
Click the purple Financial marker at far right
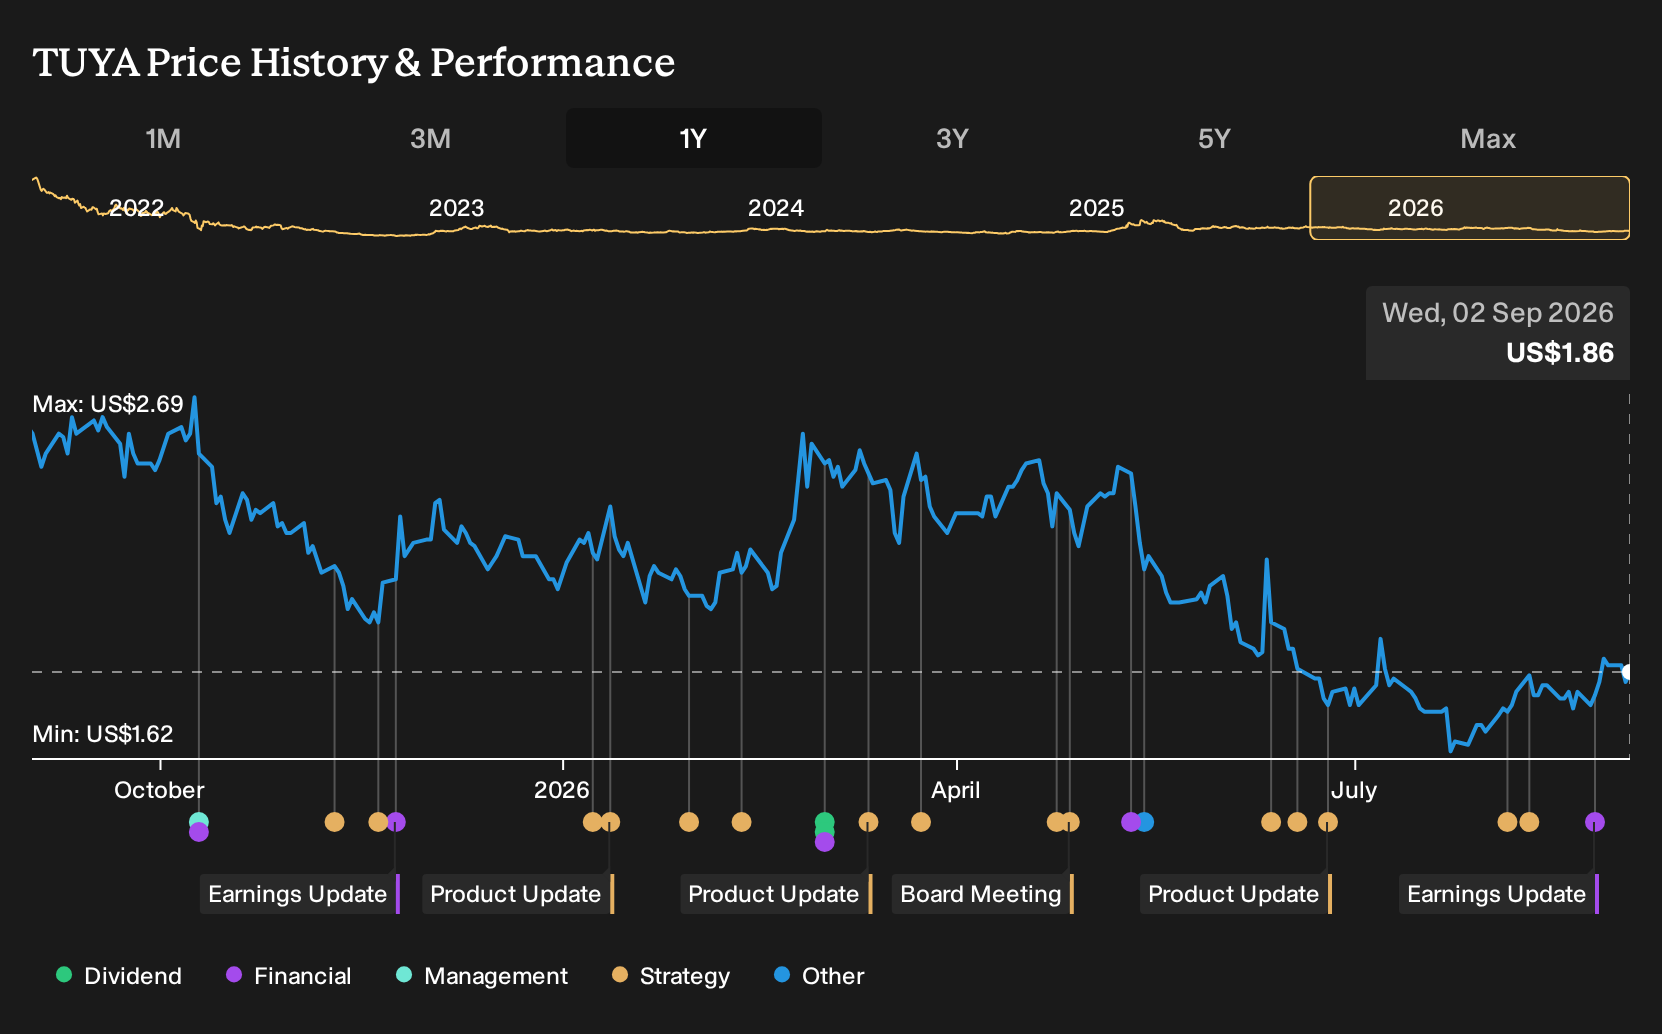(1595, 822)
